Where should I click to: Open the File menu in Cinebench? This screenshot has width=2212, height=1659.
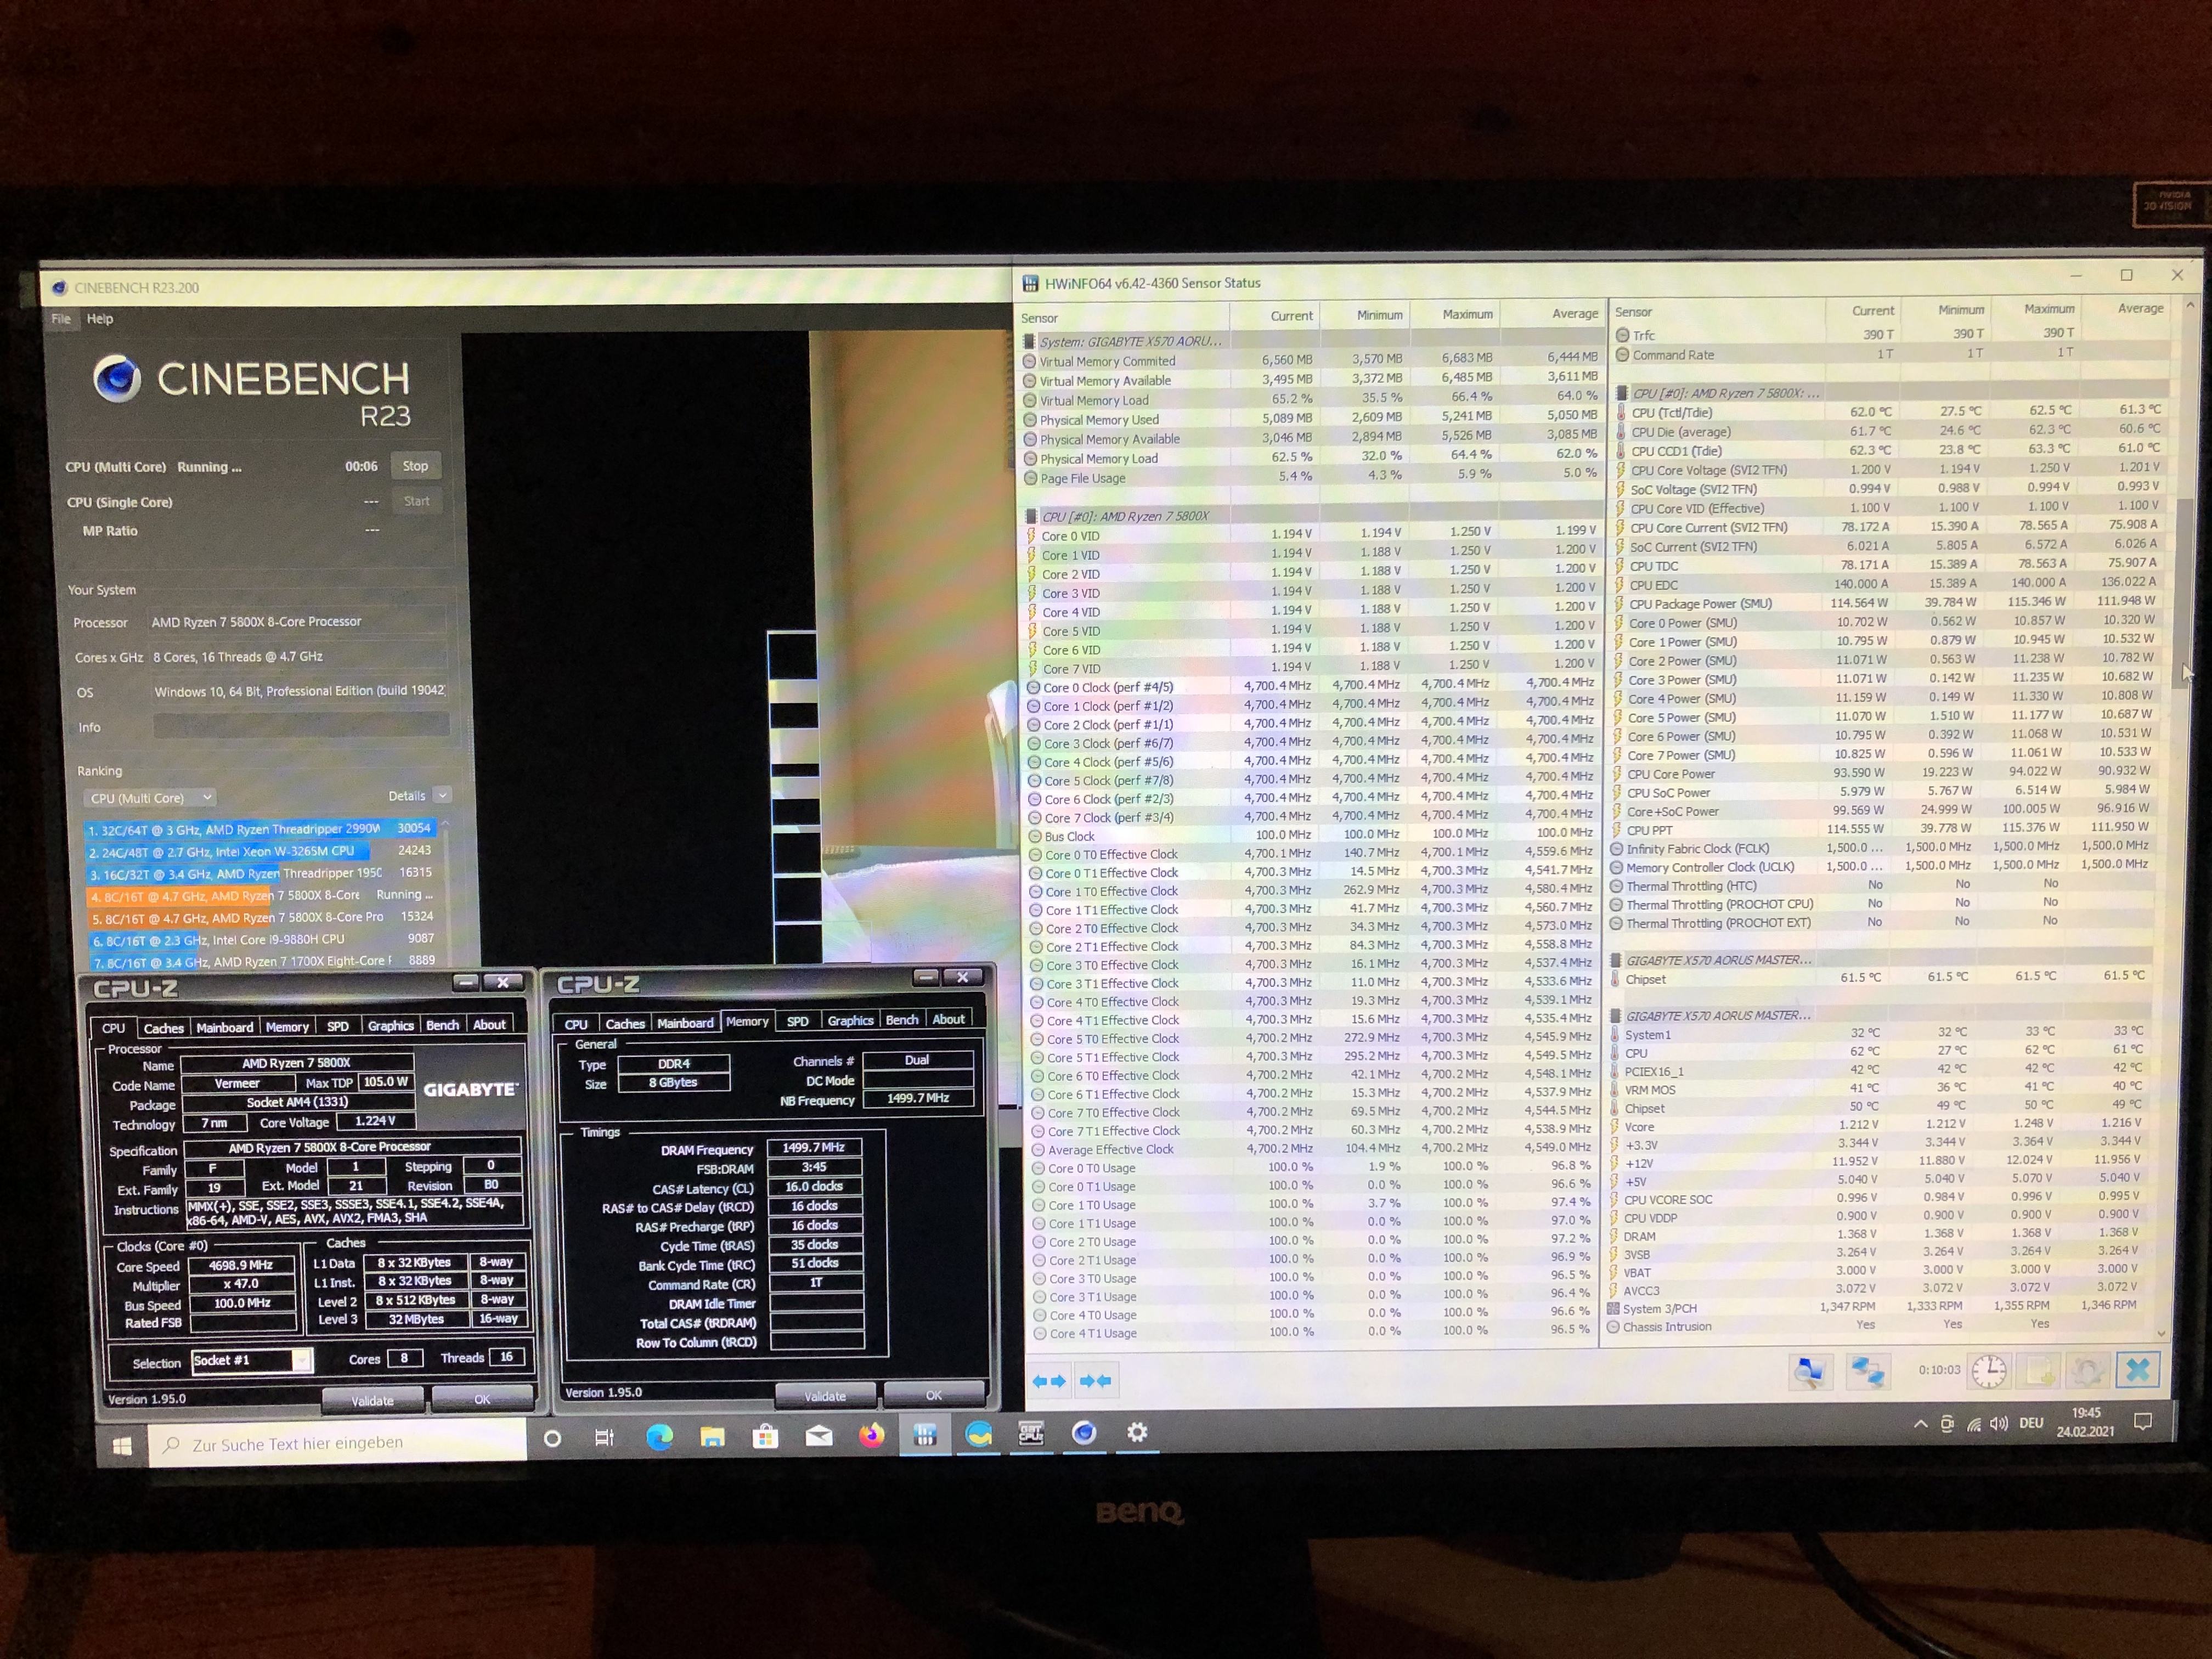coord(61,319)
